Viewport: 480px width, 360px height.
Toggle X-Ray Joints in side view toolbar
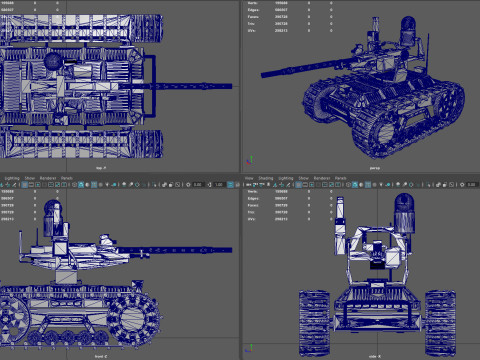click(x=452, y=185)
